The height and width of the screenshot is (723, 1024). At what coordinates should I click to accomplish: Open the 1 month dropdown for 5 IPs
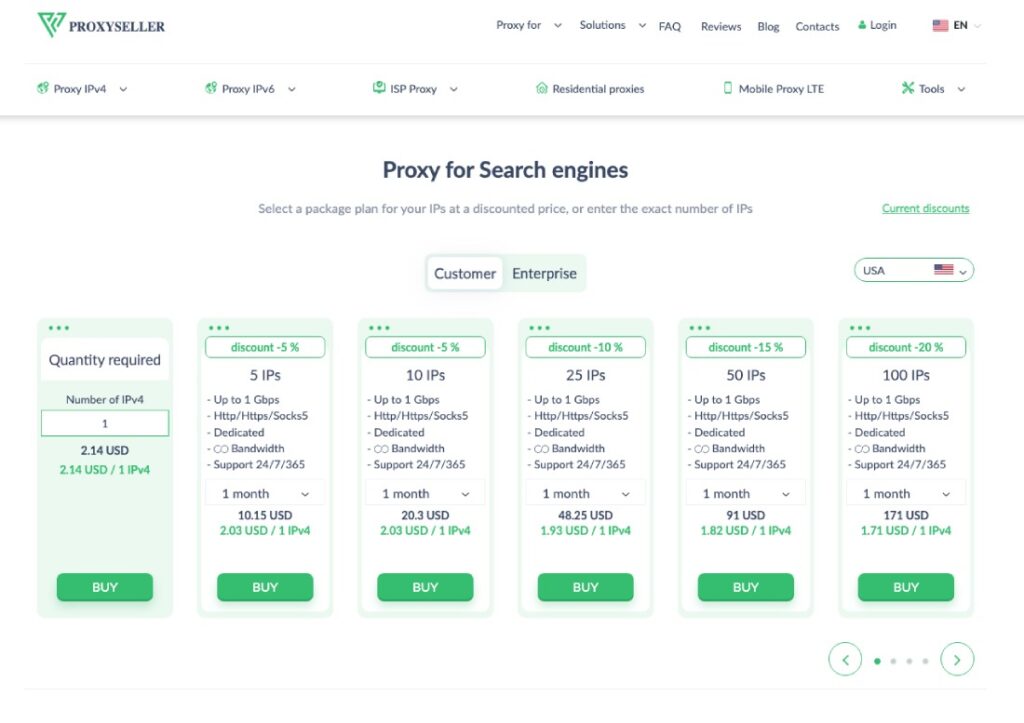click(x=264, y=494)
